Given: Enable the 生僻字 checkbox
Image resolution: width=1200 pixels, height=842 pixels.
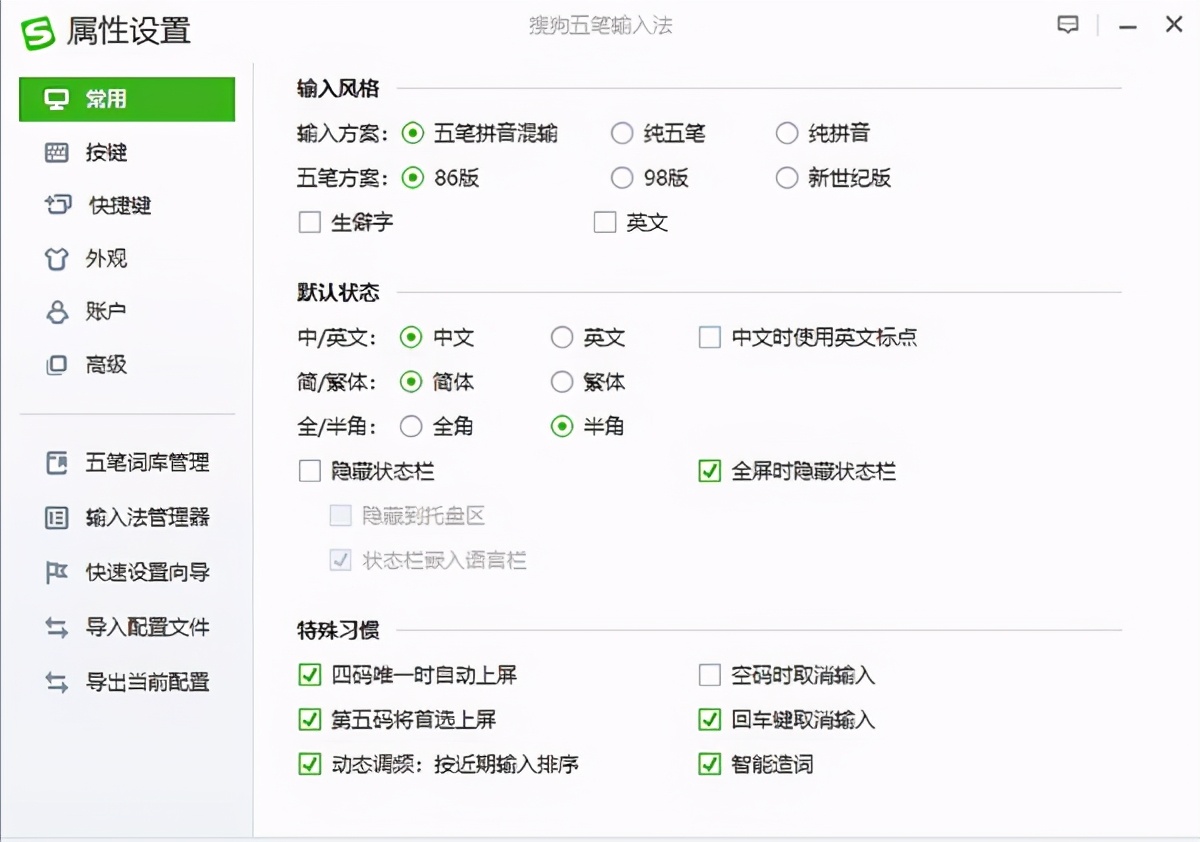Looking at the screenshot, I should click(x=310, y=222).
